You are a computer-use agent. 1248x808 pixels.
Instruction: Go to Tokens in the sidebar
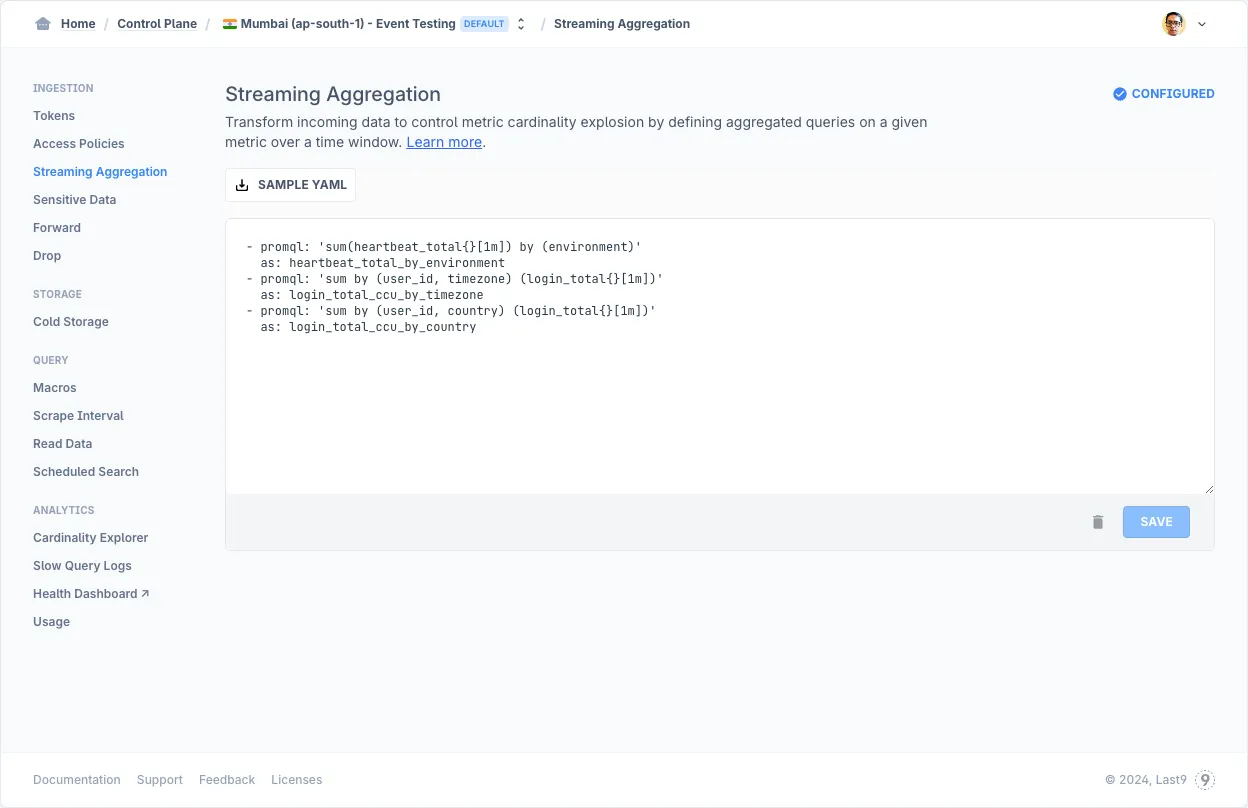pos(54,116)
